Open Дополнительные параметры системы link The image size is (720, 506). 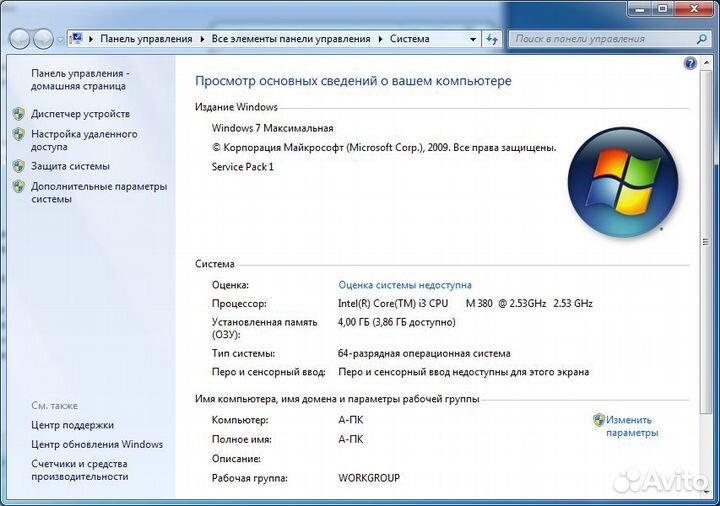[x=99, y=193]
